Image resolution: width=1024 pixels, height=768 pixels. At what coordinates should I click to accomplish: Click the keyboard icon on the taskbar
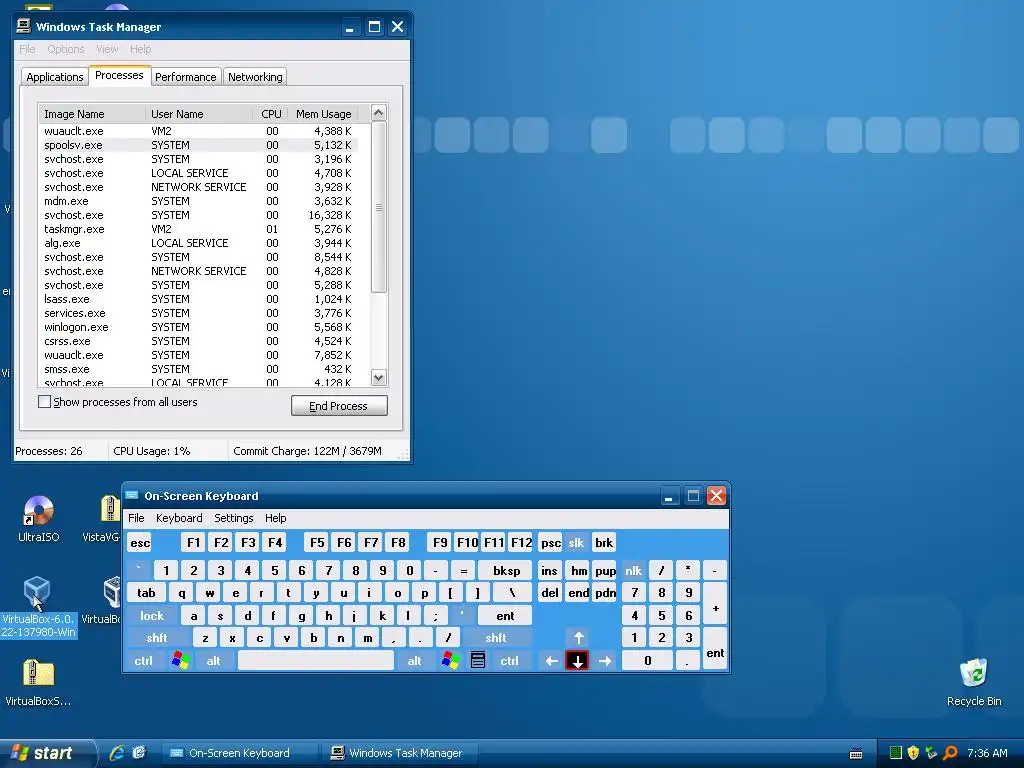[856, 754]
